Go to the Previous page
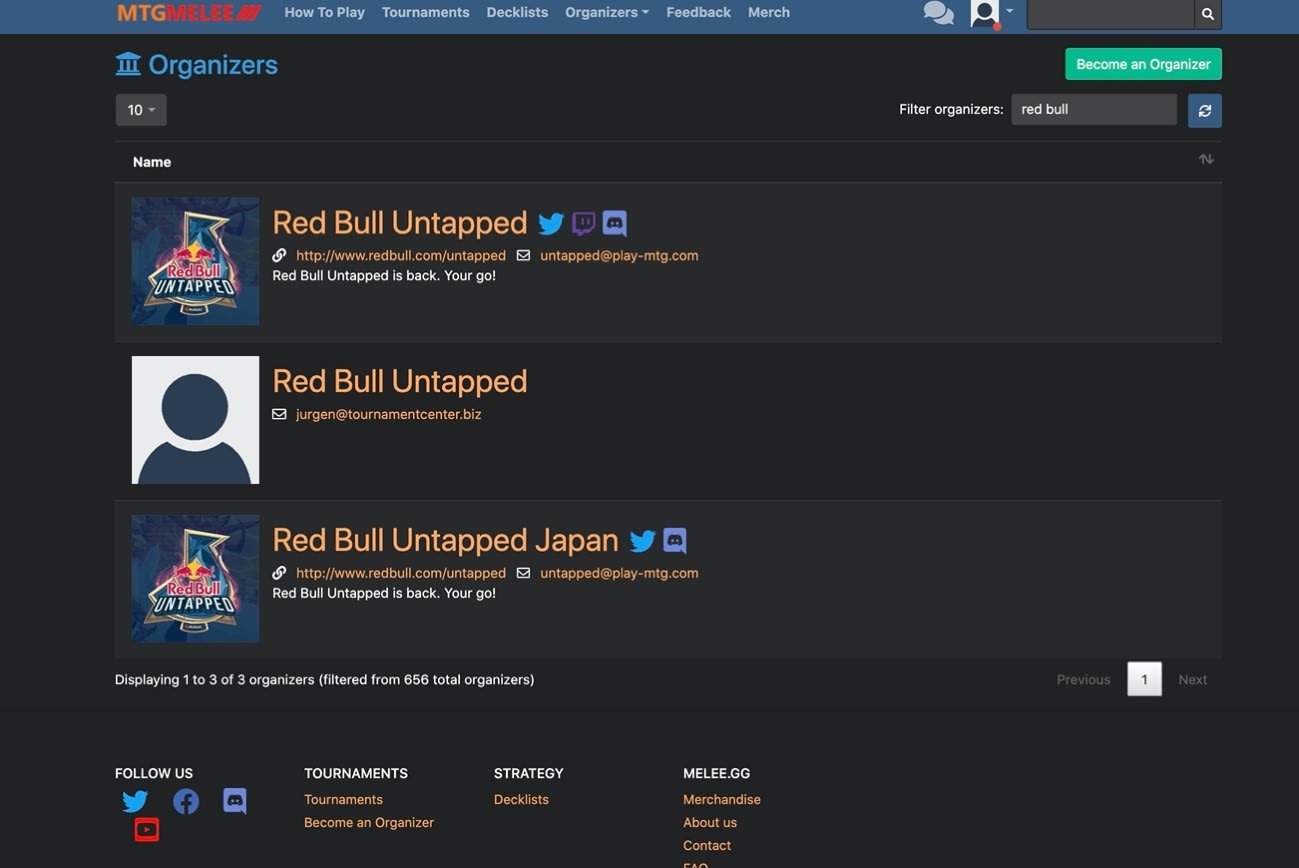The height and width of the screenshot is (868, 1299). (1083, 680)
